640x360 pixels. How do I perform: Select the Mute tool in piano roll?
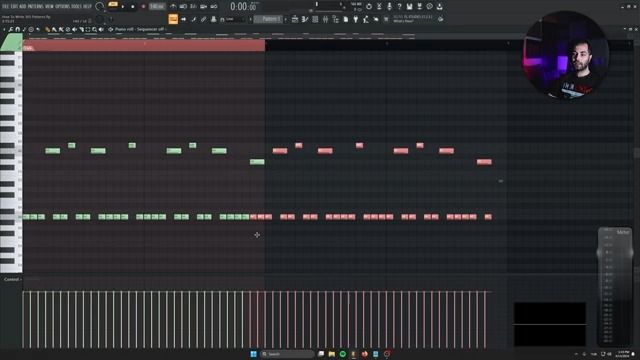(68, 29)
